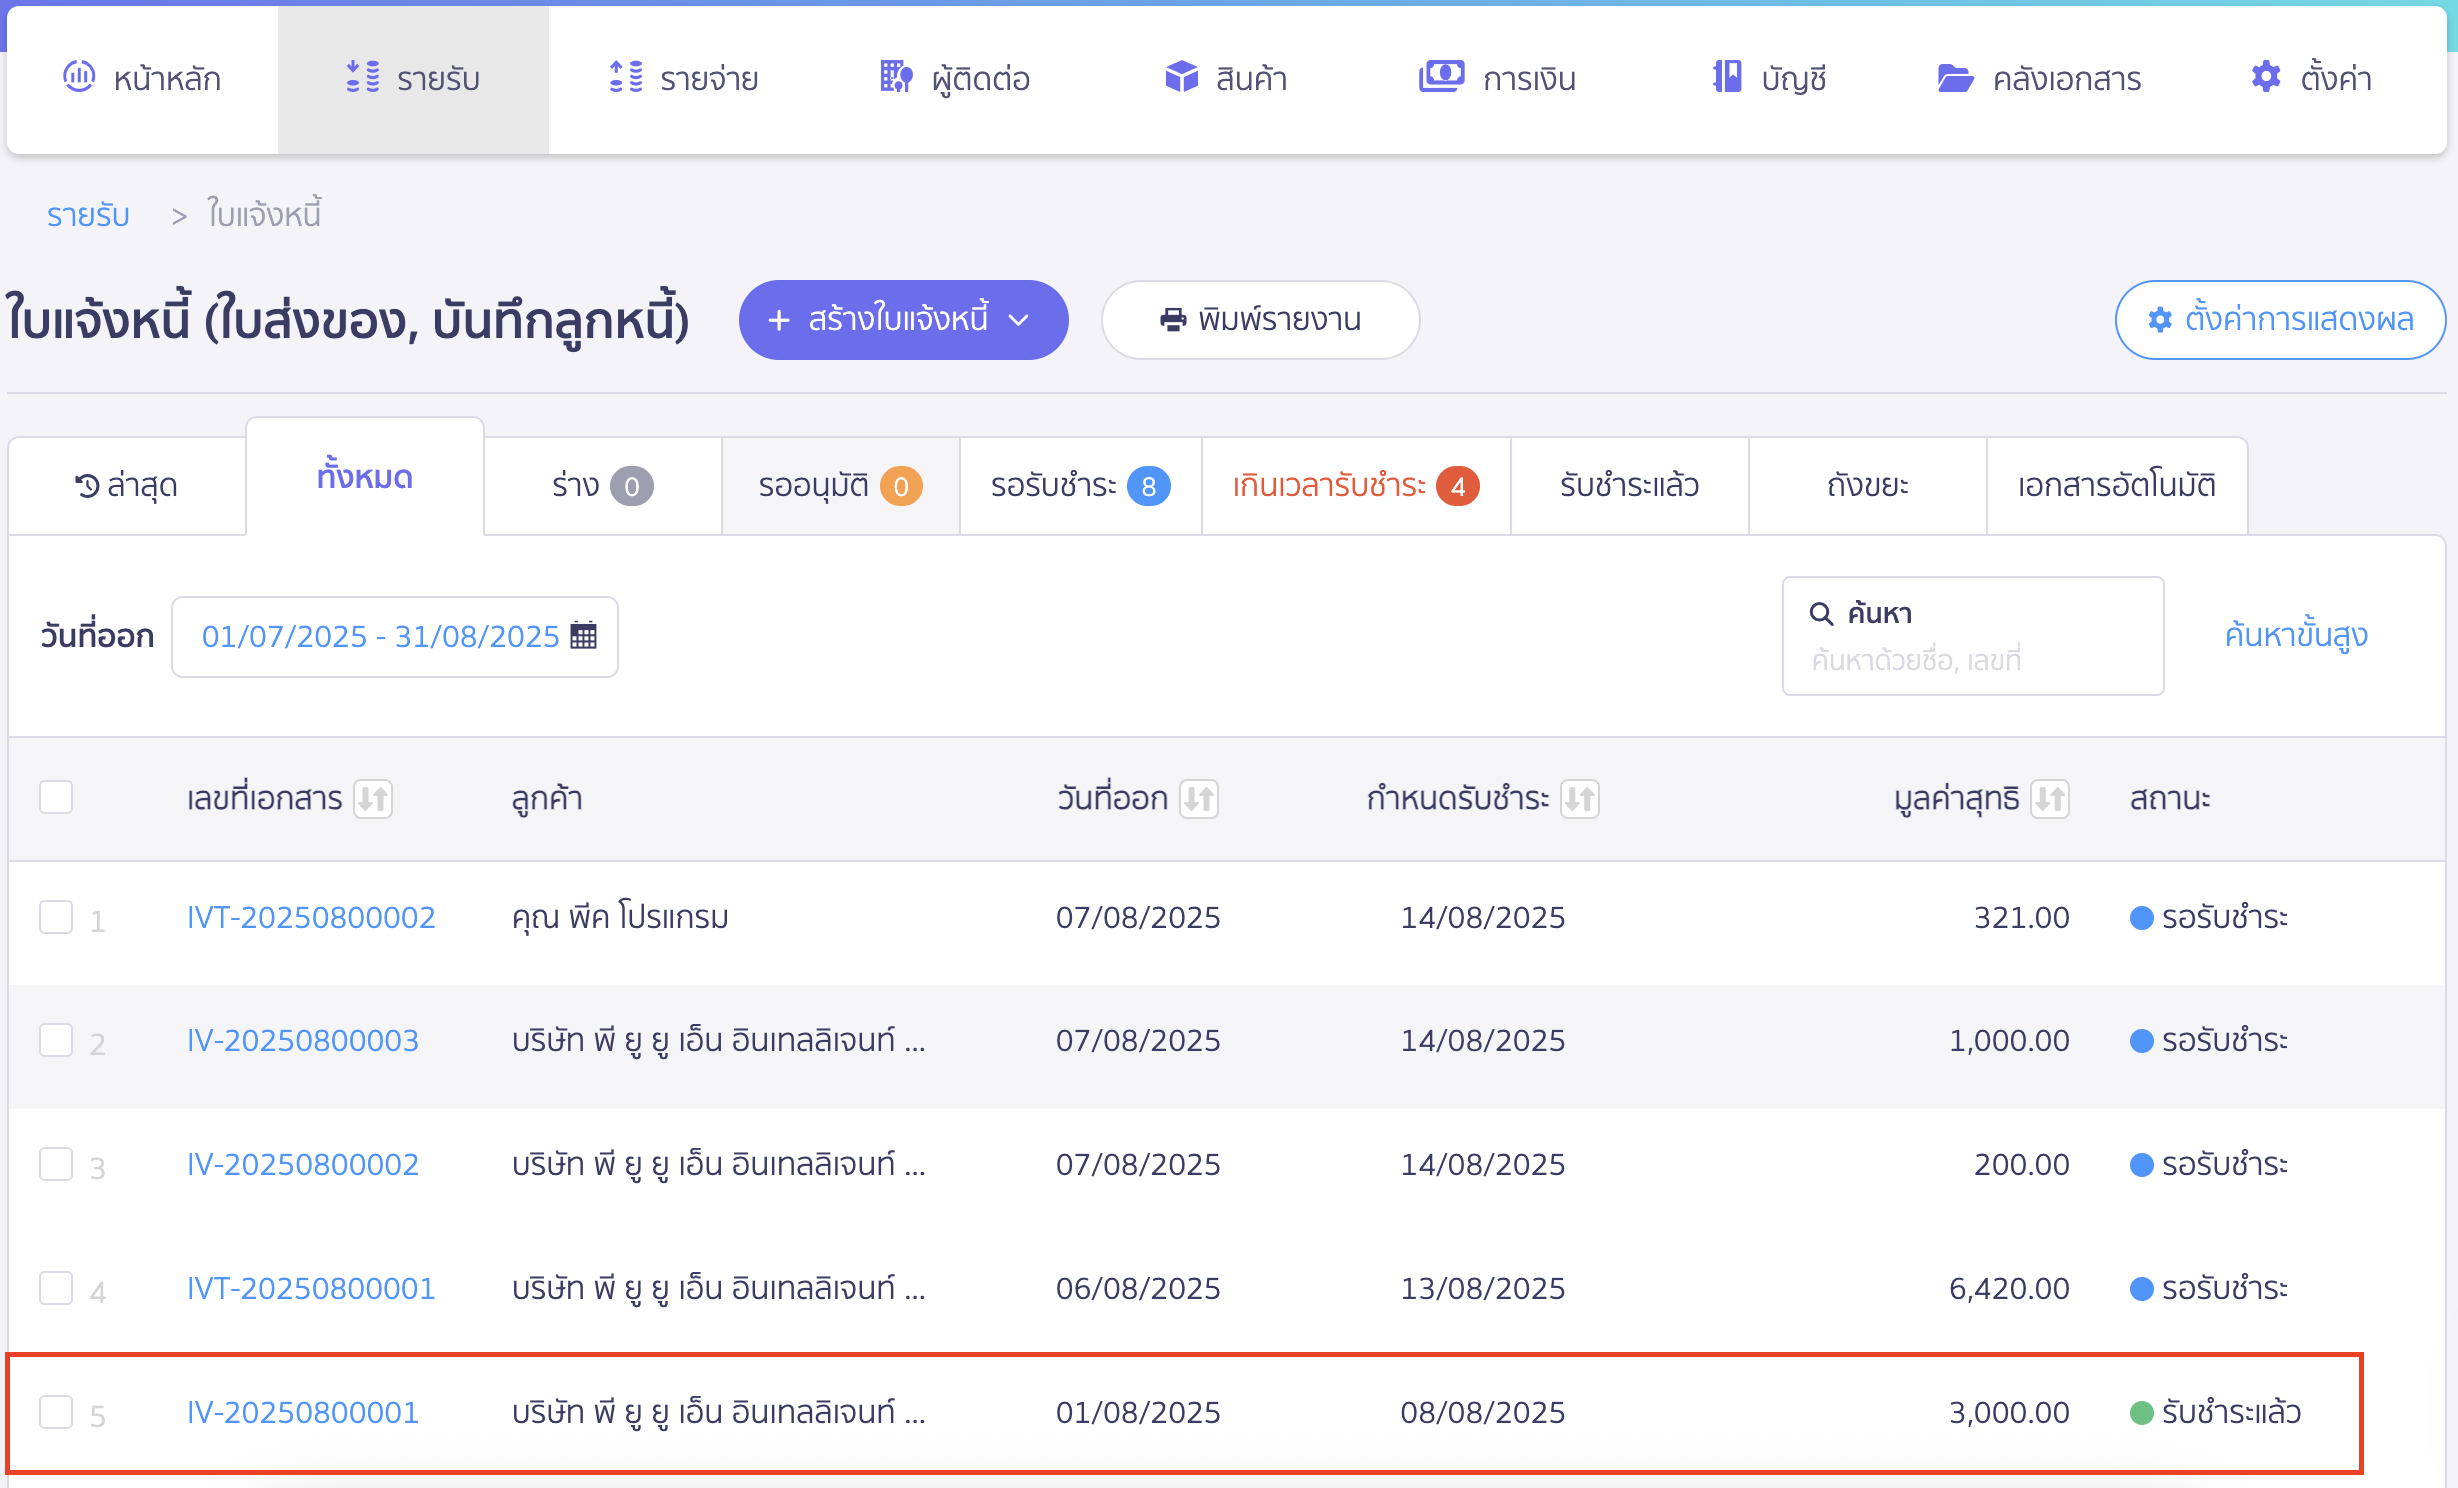Image resolution: width=2458 pixels, height=1488 pixels.
Task: Open the การเงิน money icon
Action: pos(1441,77)
